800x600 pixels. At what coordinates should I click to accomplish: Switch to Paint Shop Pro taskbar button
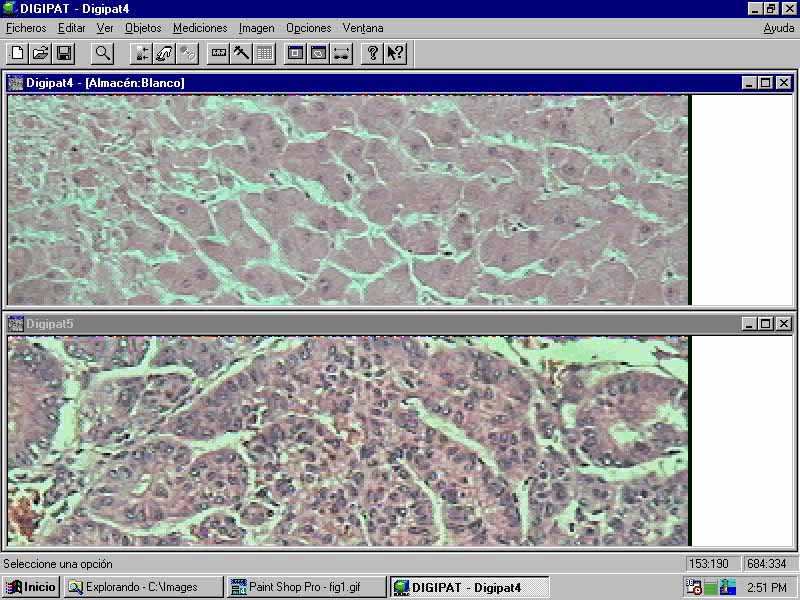click(306, 587)
